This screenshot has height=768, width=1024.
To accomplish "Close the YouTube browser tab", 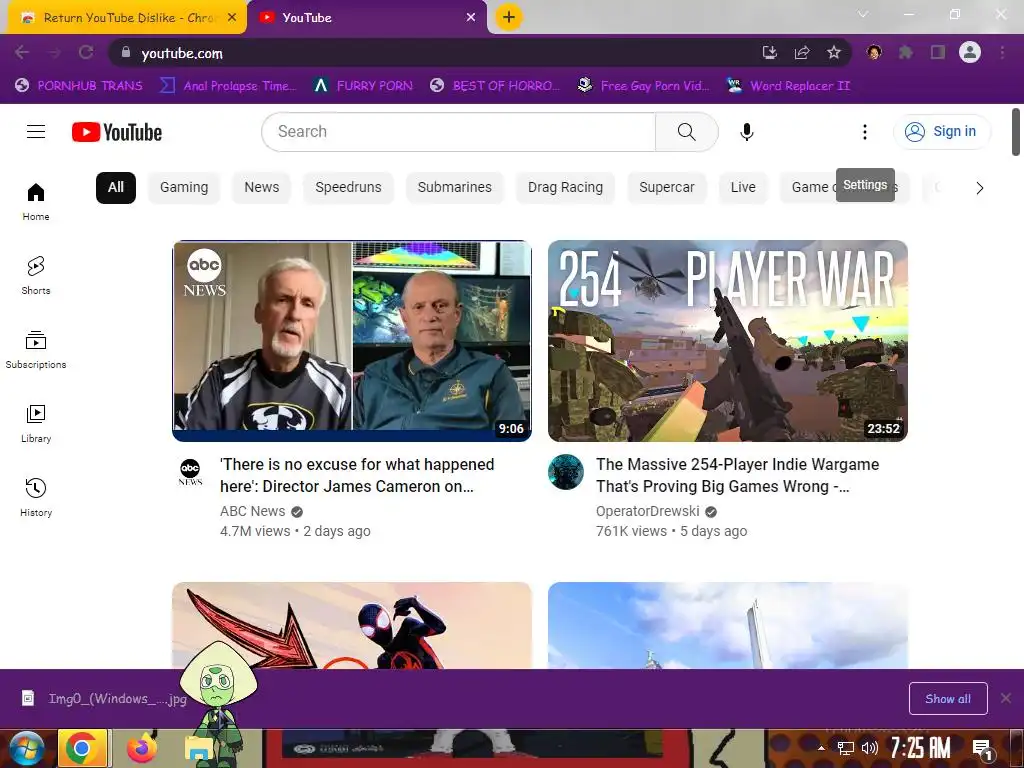I will click(x=471, y=18).
